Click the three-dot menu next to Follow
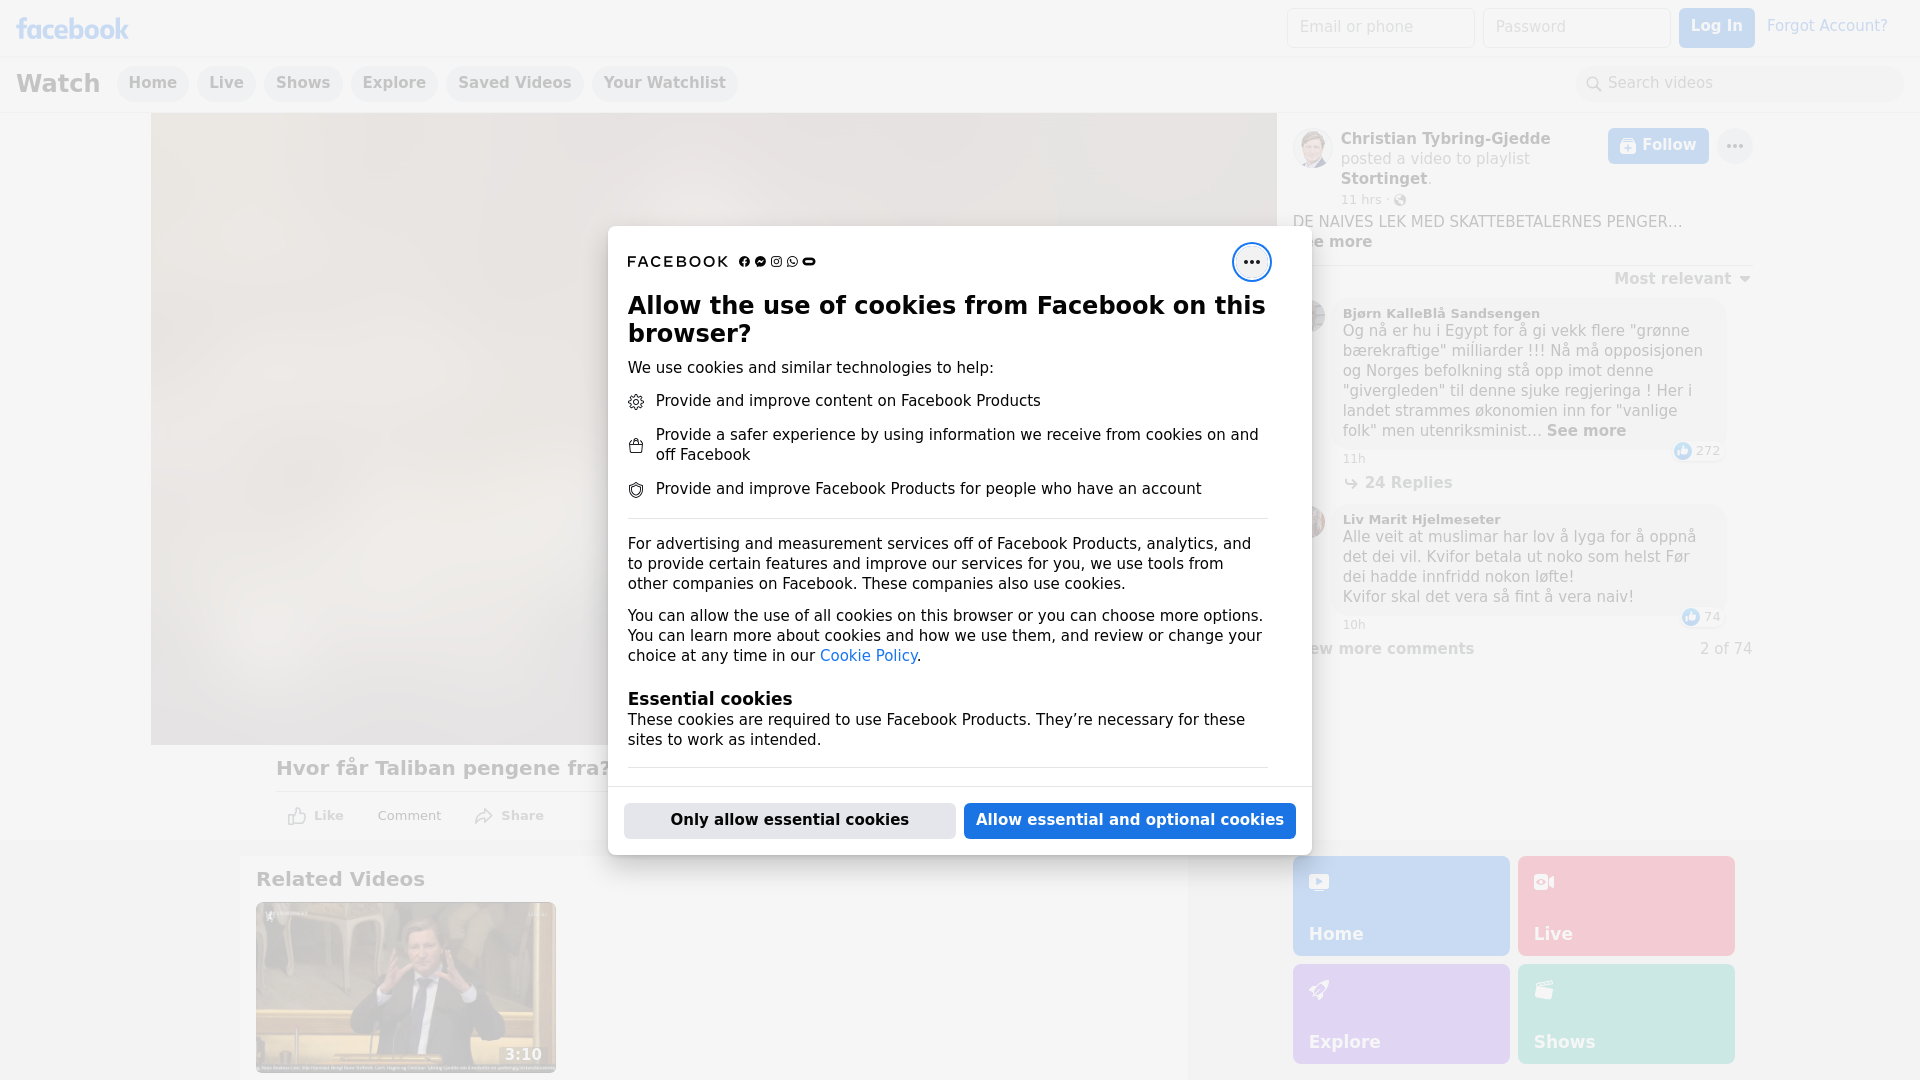Screen dimensions: 1920x1080 [1734, 146]
